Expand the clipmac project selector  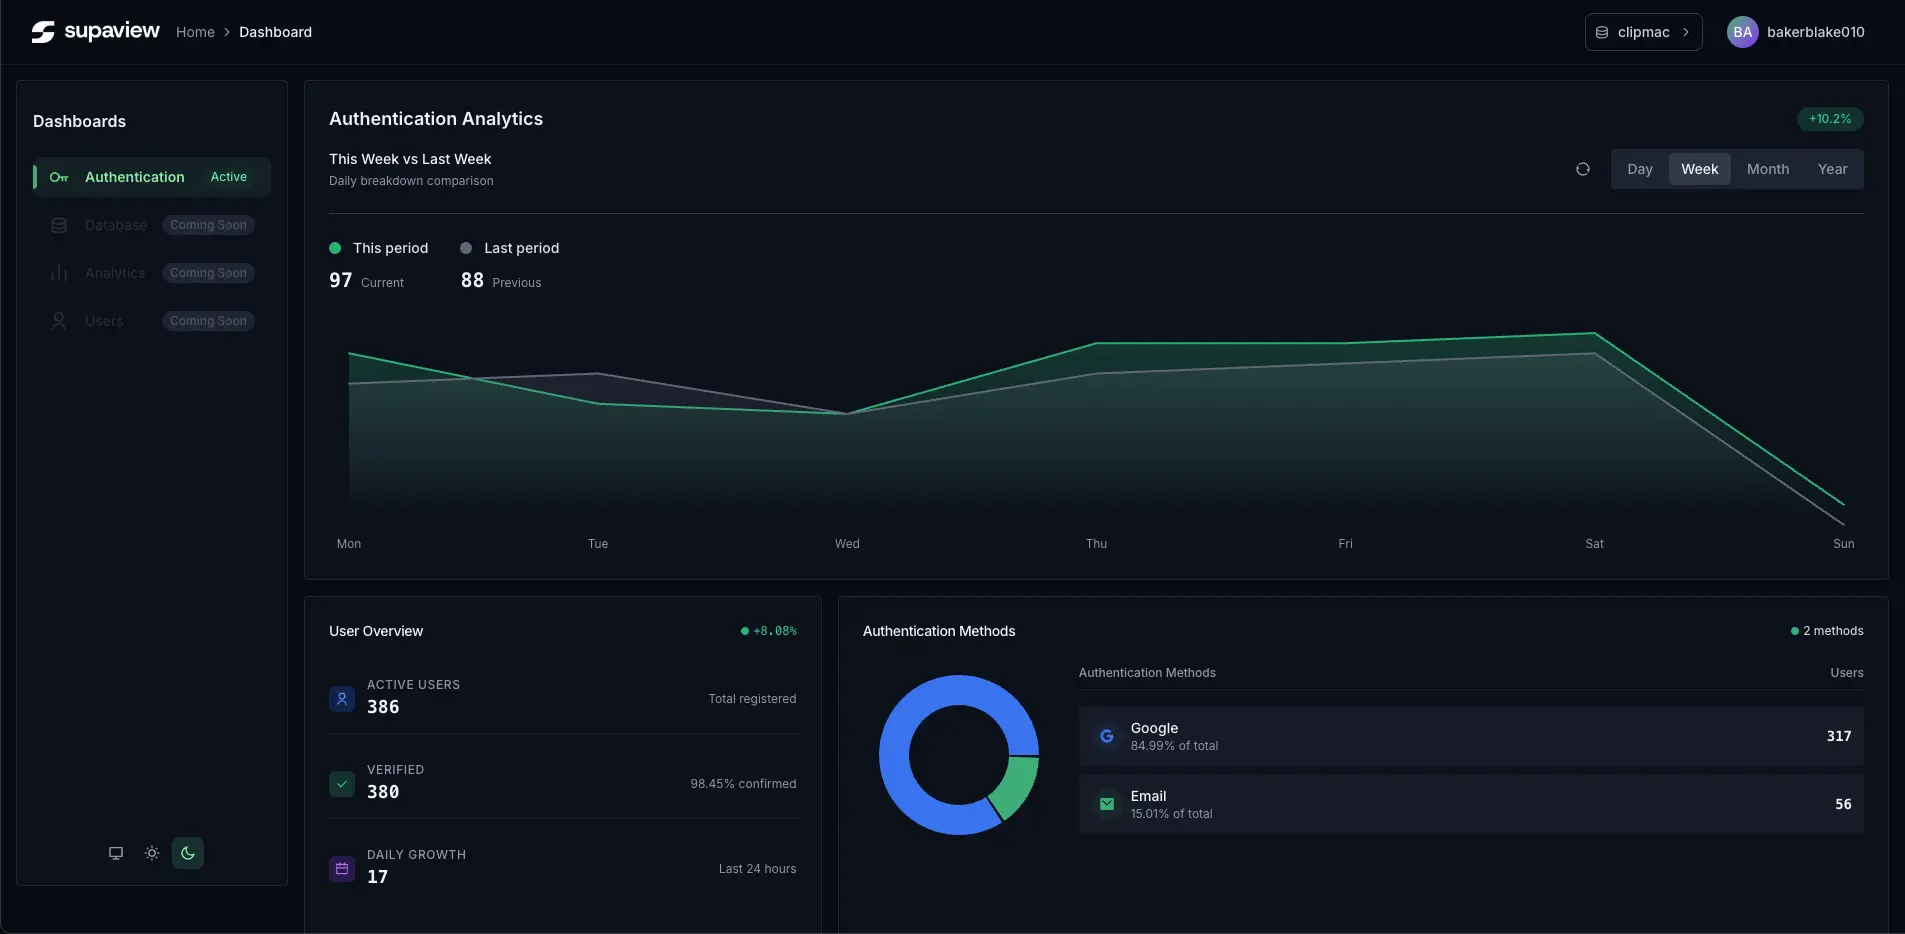coord(1643,31)
